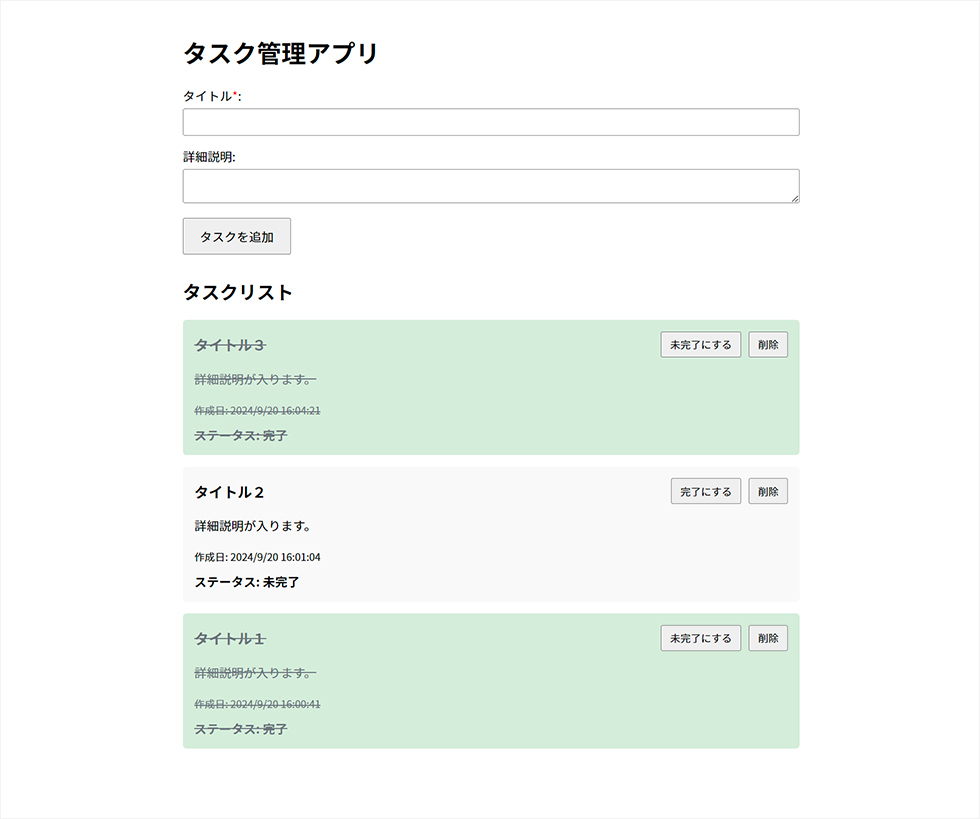Select the タイトル1 task heading
Screen dimensions: 980x819
pyautogui.click(x=230, y=638)
